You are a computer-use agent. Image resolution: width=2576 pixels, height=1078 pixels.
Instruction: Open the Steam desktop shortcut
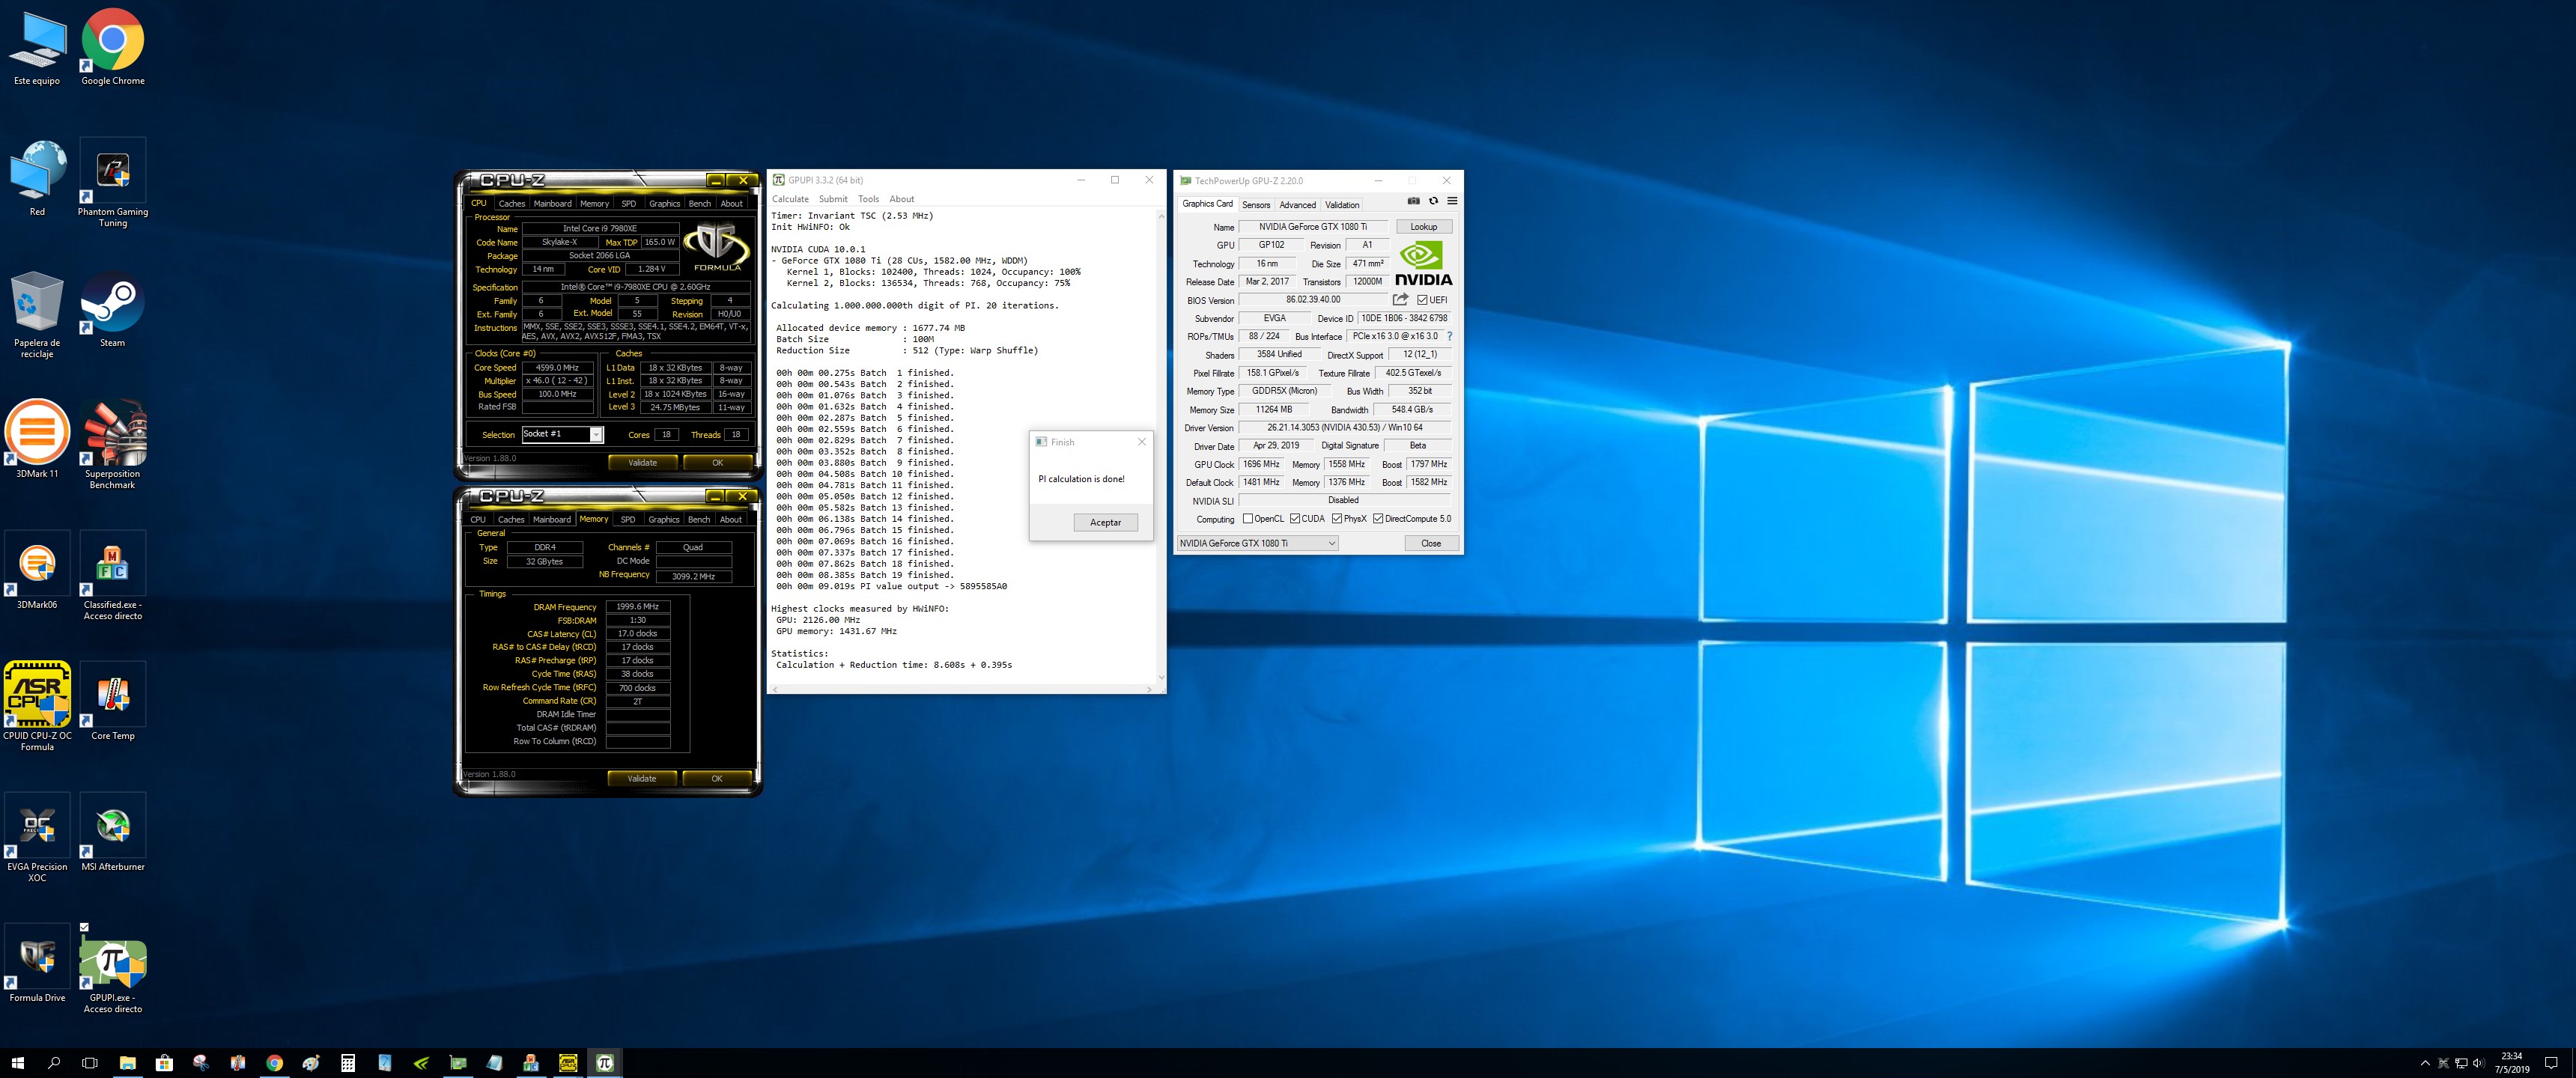[113, 309]
